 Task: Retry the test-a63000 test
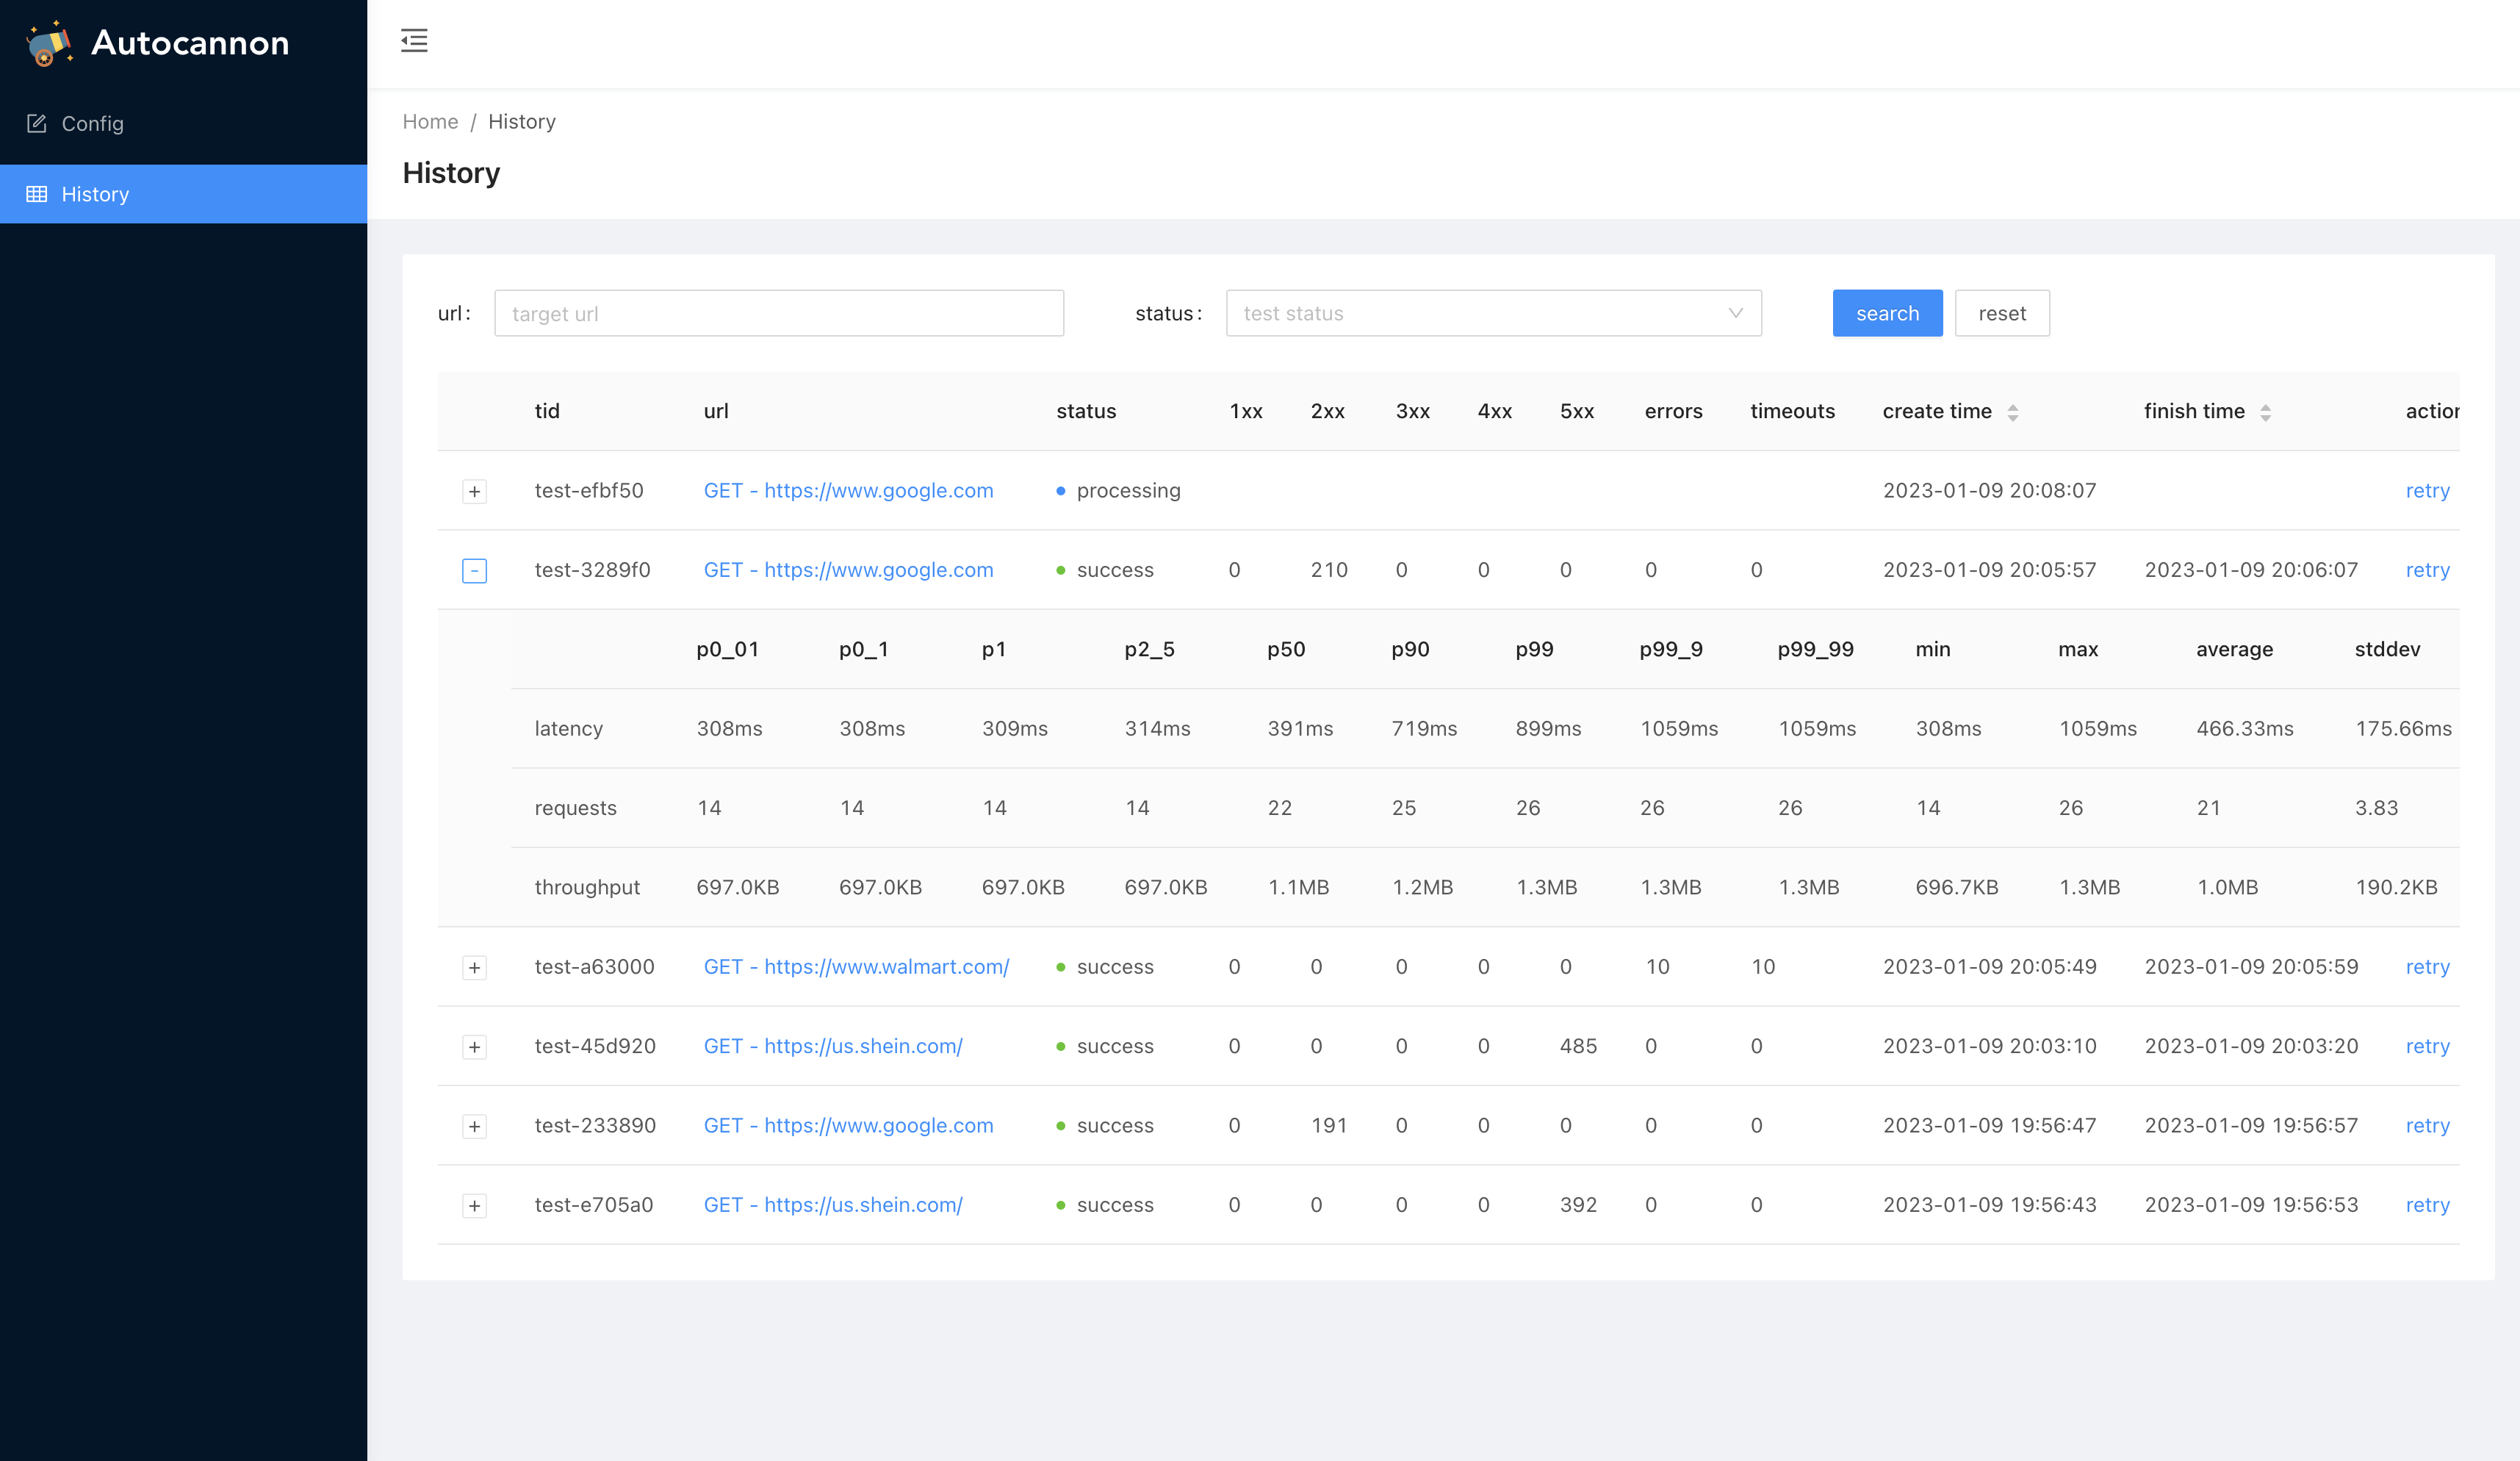click(2427, 966)
